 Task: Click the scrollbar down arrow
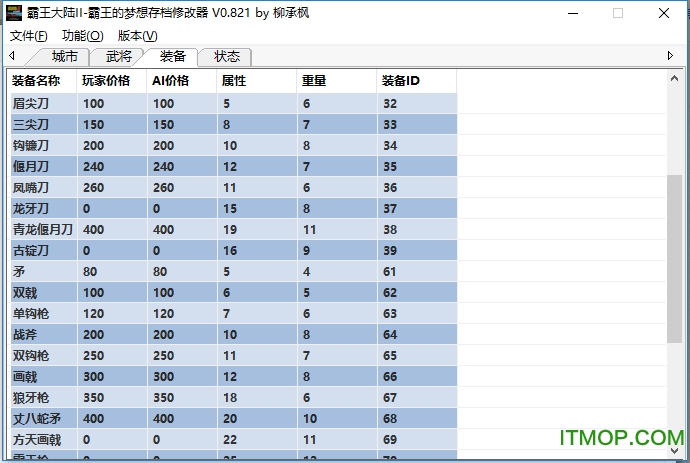(674, 451)
